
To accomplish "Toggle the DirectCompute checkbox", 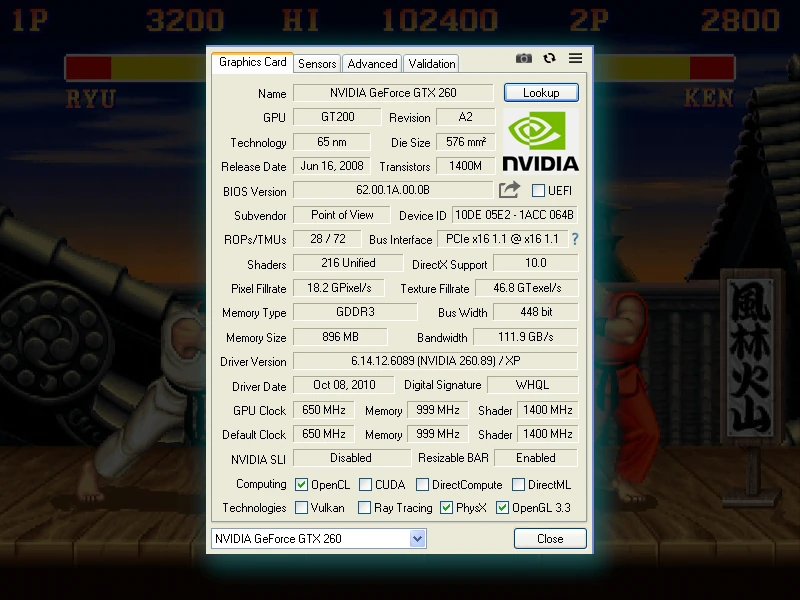I will tap(422, 485).
